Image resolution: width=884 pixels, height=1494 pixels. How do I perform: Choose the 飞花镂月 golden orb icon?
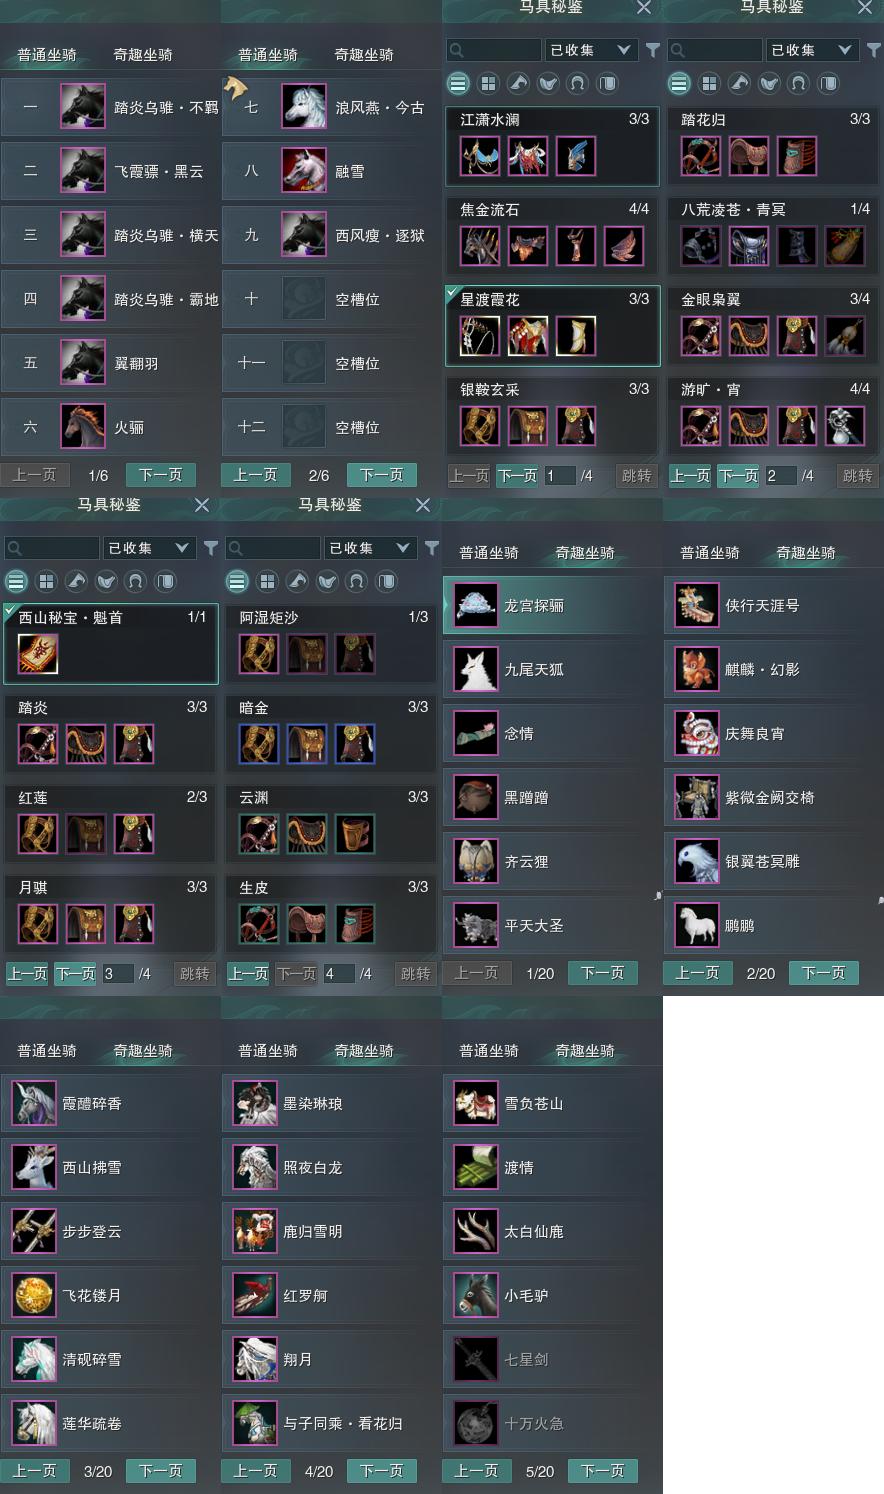click(x=34, y=1295)
